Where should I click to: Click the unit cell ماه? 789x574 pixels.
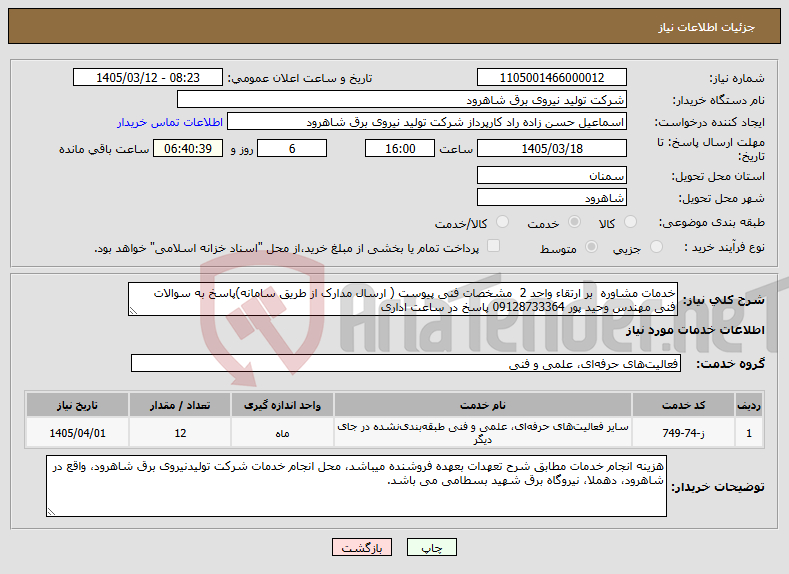pos(282,433)
